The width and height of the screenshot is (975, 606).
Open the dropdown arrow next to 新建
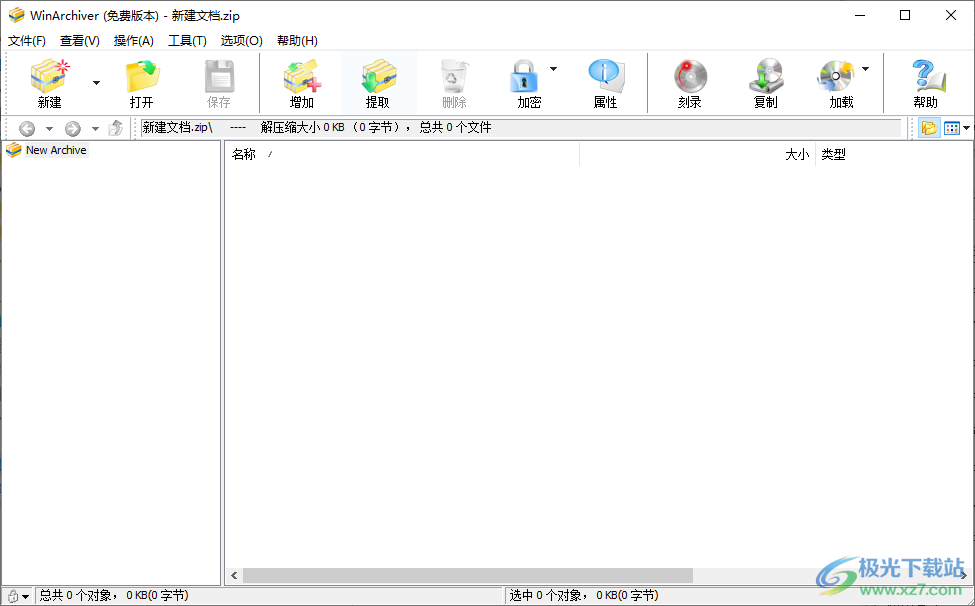96,83
